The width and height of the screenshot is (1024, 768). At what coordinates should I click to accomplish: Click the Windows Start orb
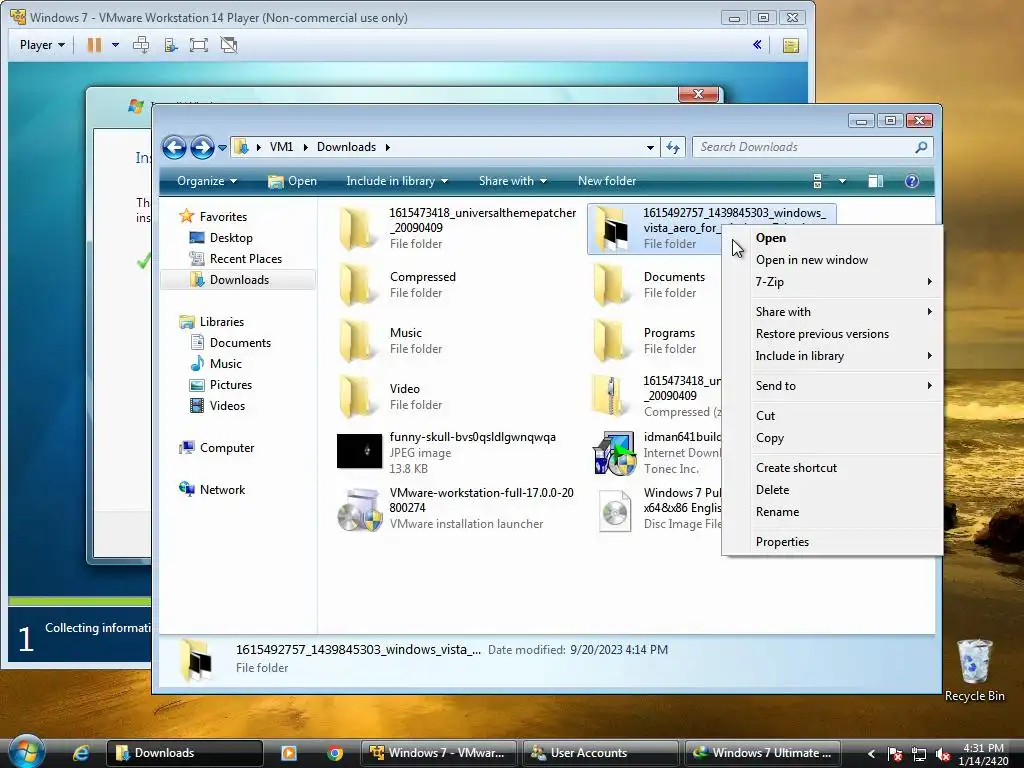[x=25, y=752]
